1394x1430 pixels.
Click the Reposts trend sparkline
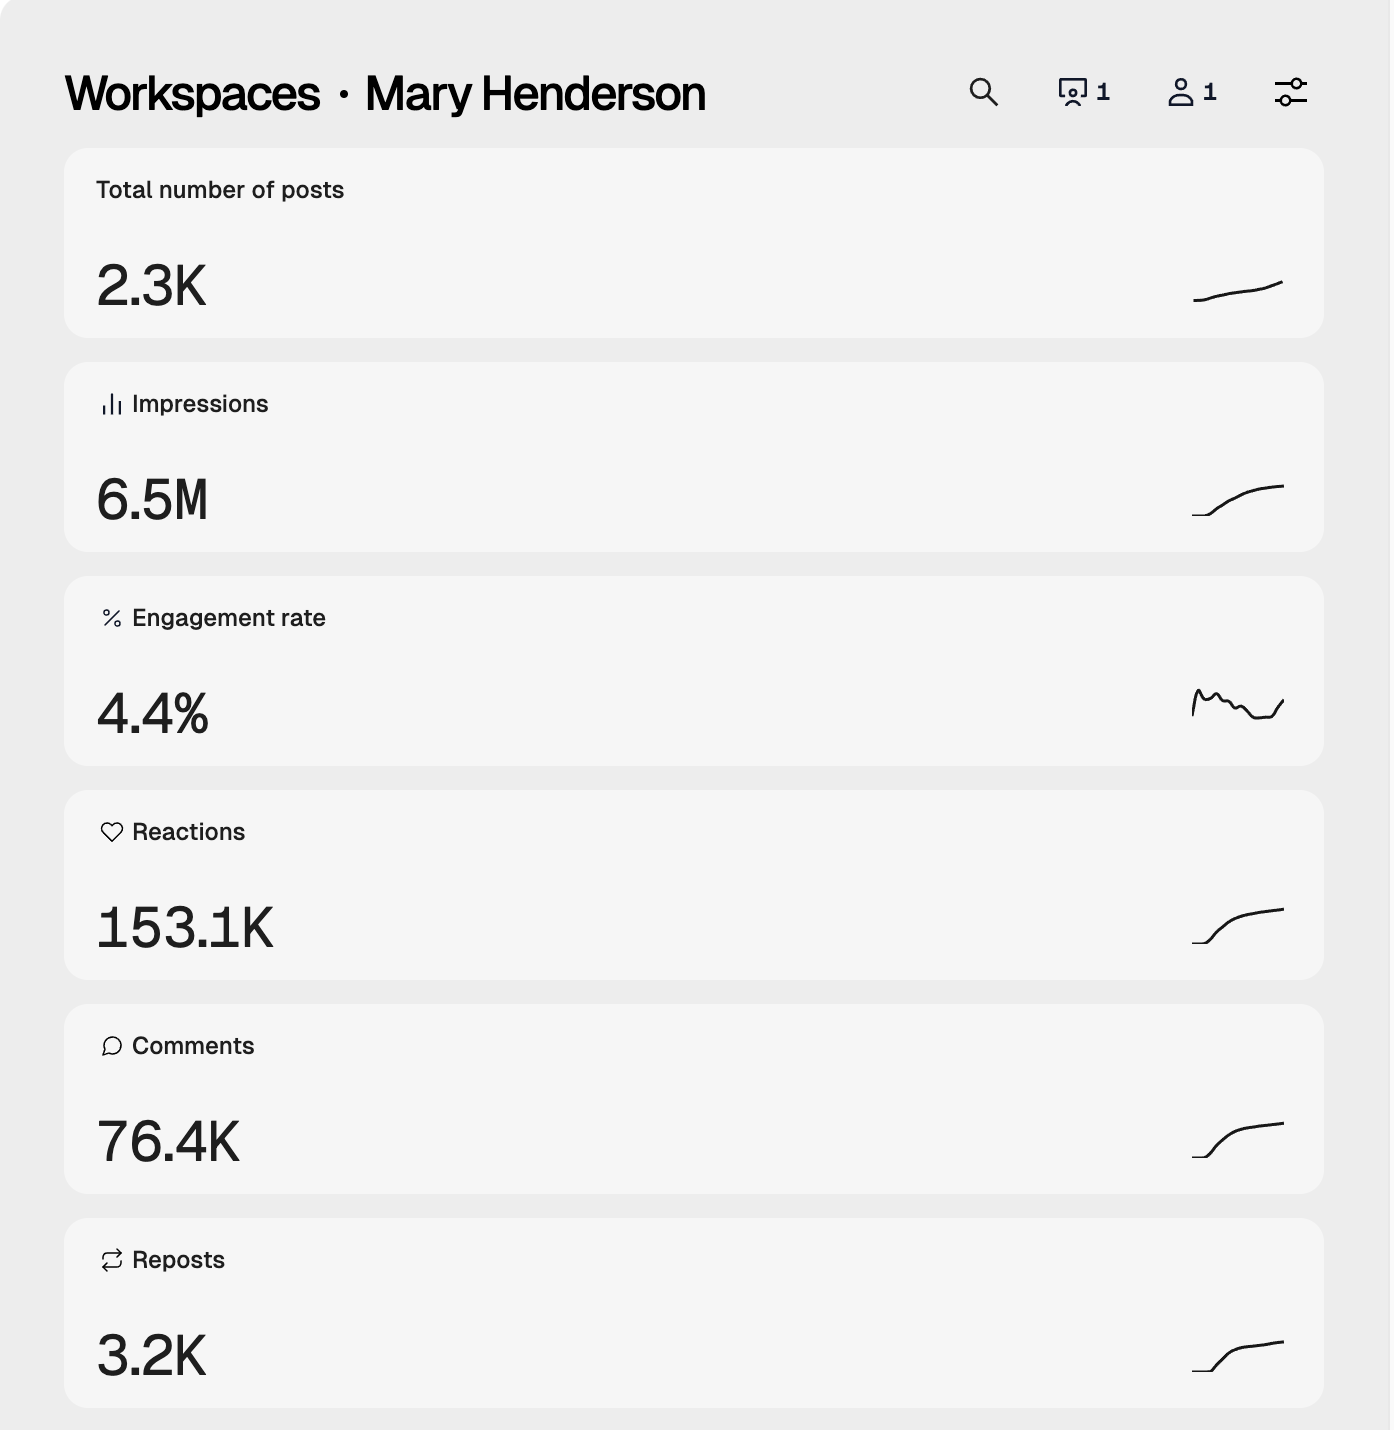point(1237,1356)
